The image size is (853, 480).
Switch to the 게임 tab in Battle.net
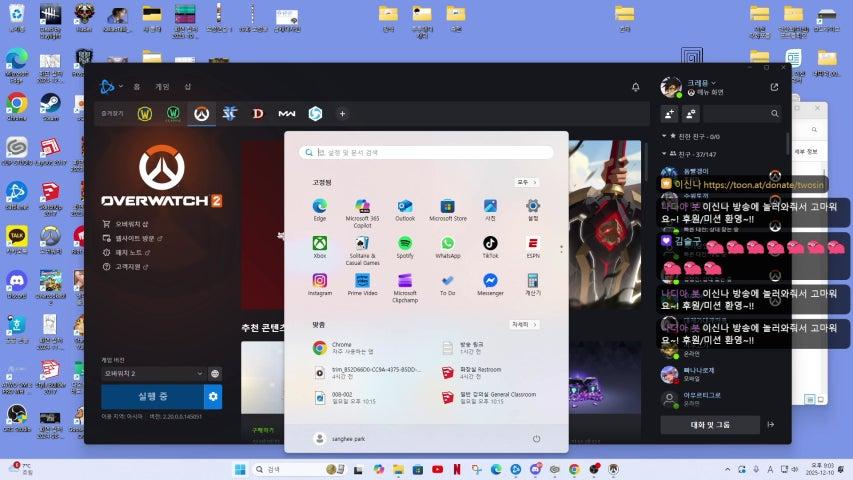pos(162,87)
